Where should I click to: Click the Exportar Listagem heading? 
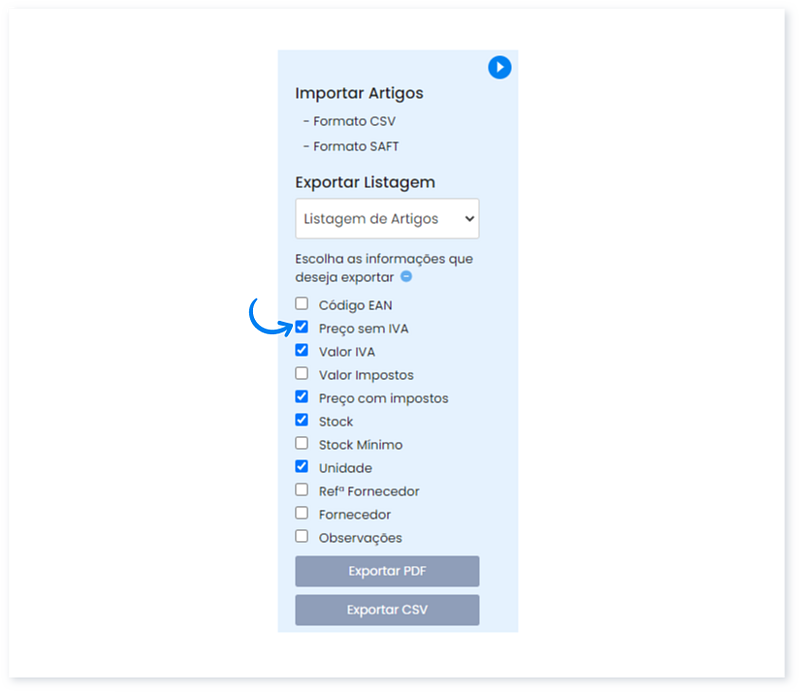tap(365, 183)
